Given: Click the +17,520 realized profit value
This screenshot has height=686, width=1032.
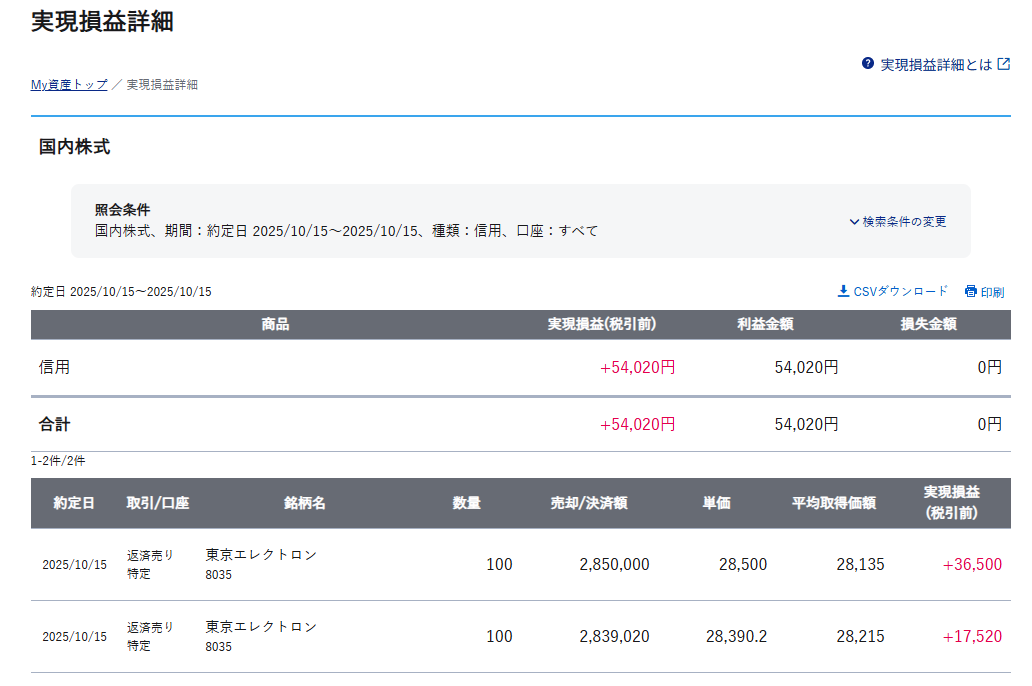Looking at the screenshot, I should [971, 636].
